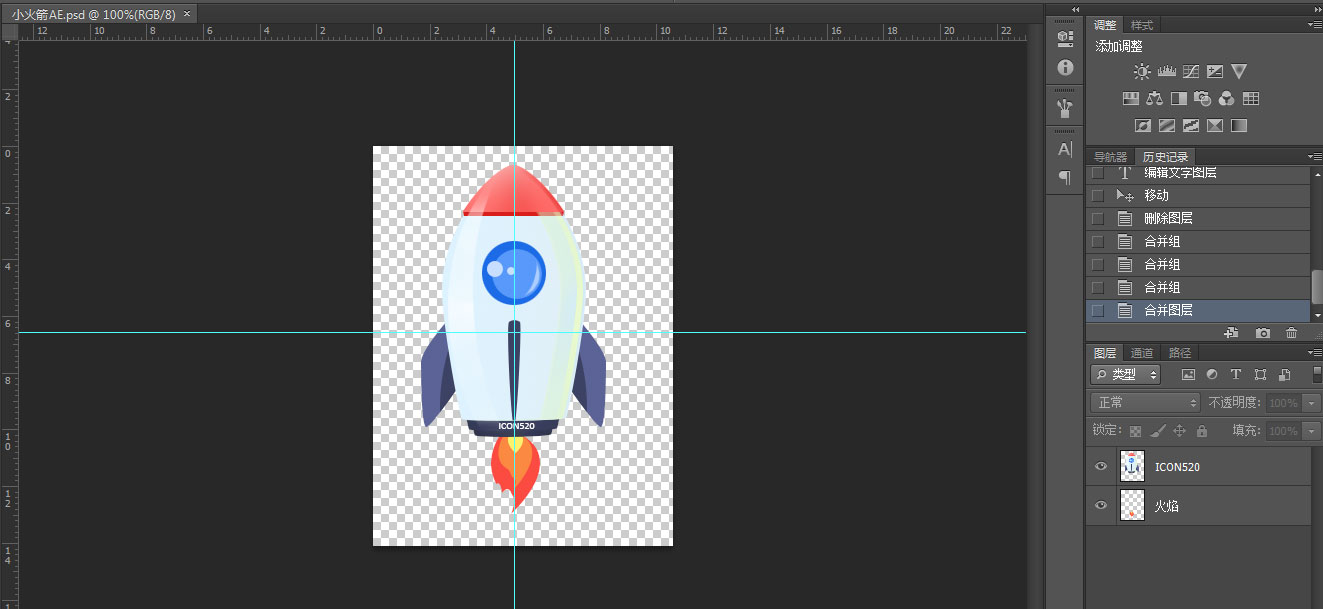The image size is (1323, 609).
Task: Add a Color Balance adjustment
Action: pyautogui.click(x=1155, y=99)
